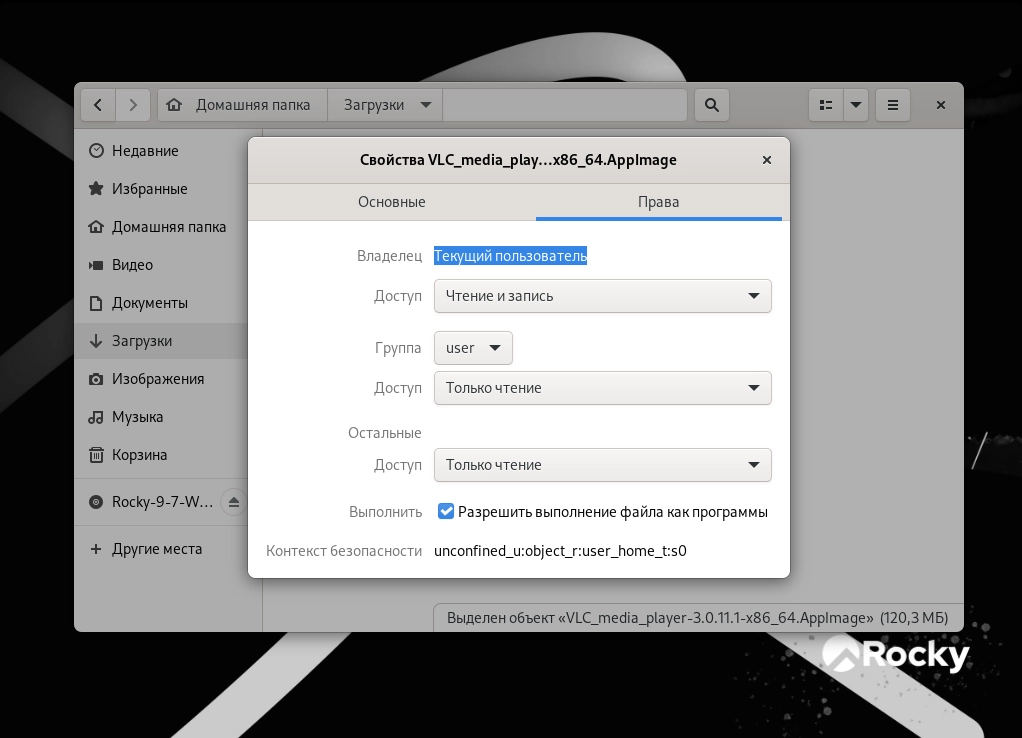
Task: Switch to the Основные tab
Action: point(392,202)
